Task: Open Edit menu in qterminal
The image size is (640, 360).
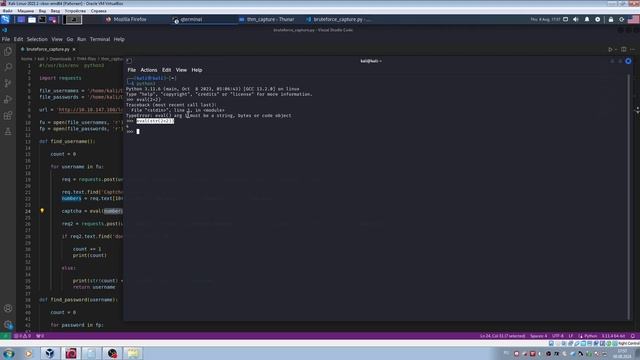Action: [167, 70]
